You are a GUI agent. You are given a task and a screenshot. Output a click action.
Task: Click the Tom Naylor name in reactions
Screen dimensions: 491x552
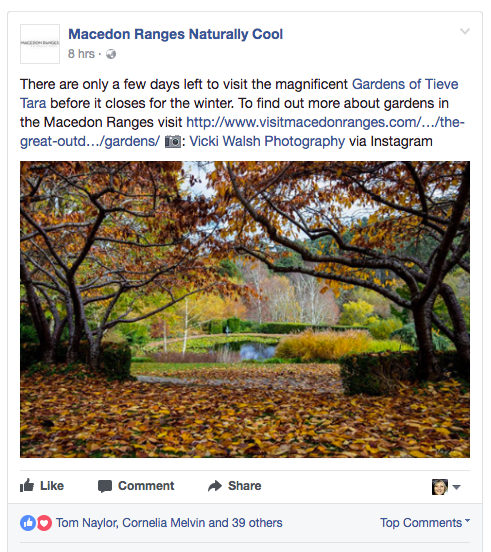86,523
